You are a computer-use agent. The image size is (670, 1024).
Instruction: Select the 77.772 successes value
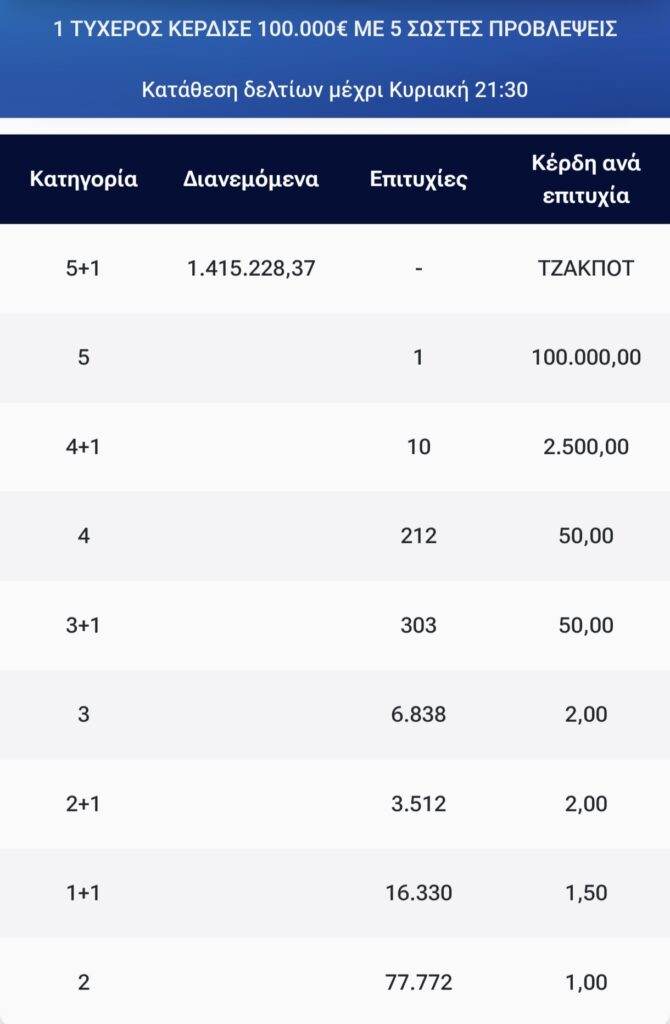(419, 982)
